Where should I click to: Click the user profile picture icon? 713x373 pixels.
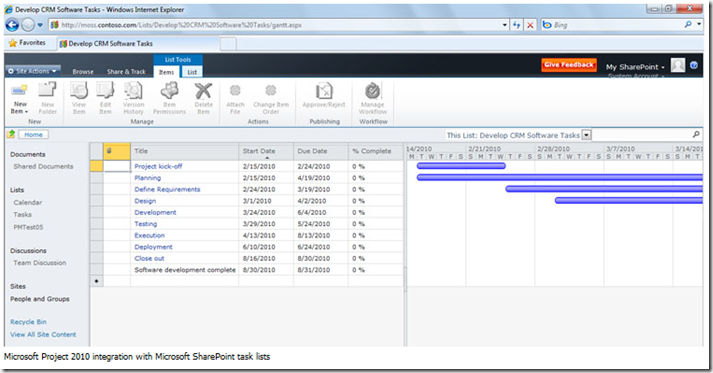pos(678,66)
